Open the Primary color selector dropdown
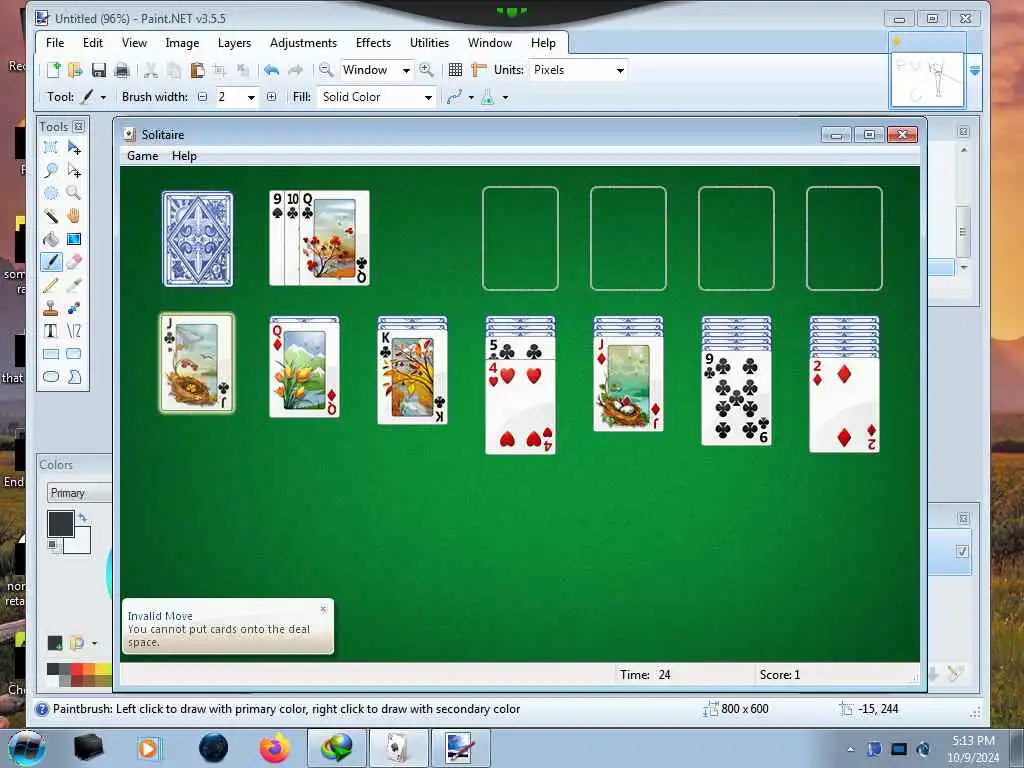This screenshot has height=768, width=1024. (x=79, y=493)
